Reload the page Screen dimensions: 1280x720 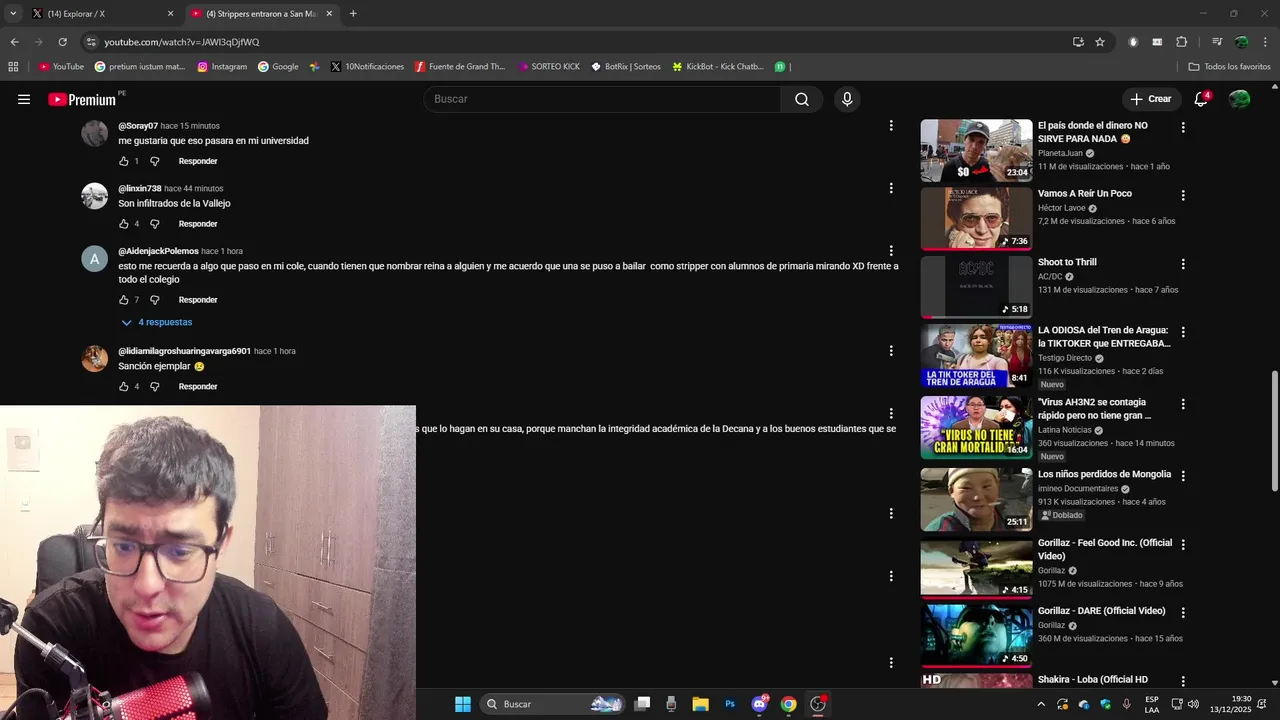point(62,42)
